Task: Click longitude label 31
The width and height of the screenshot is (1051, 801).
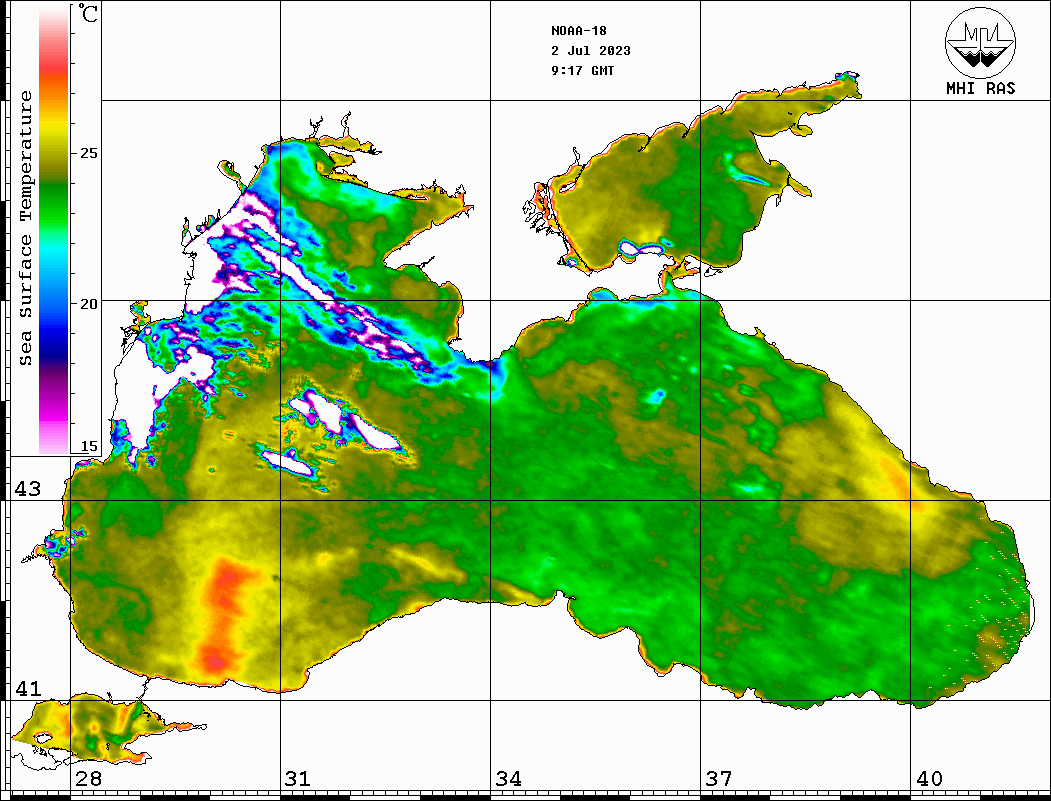Action: pyautogui.click(x=298, y=779)
